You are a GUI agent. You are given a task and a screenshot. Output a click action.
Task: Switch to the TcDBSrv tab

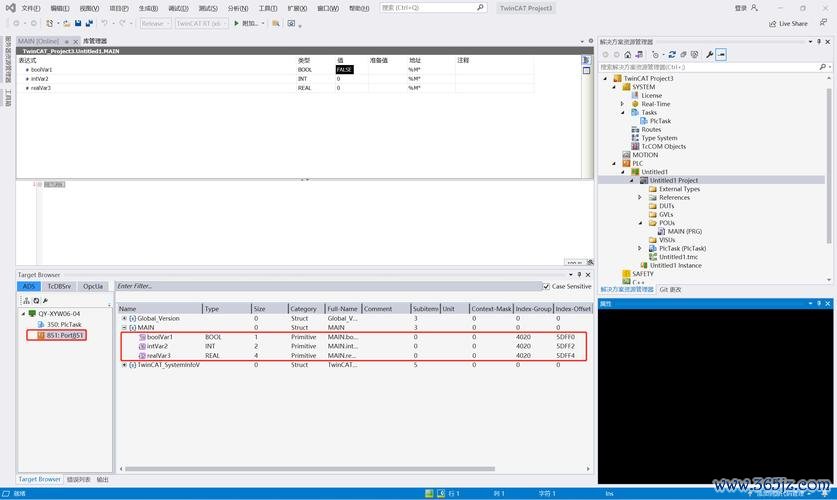[59, 287]
